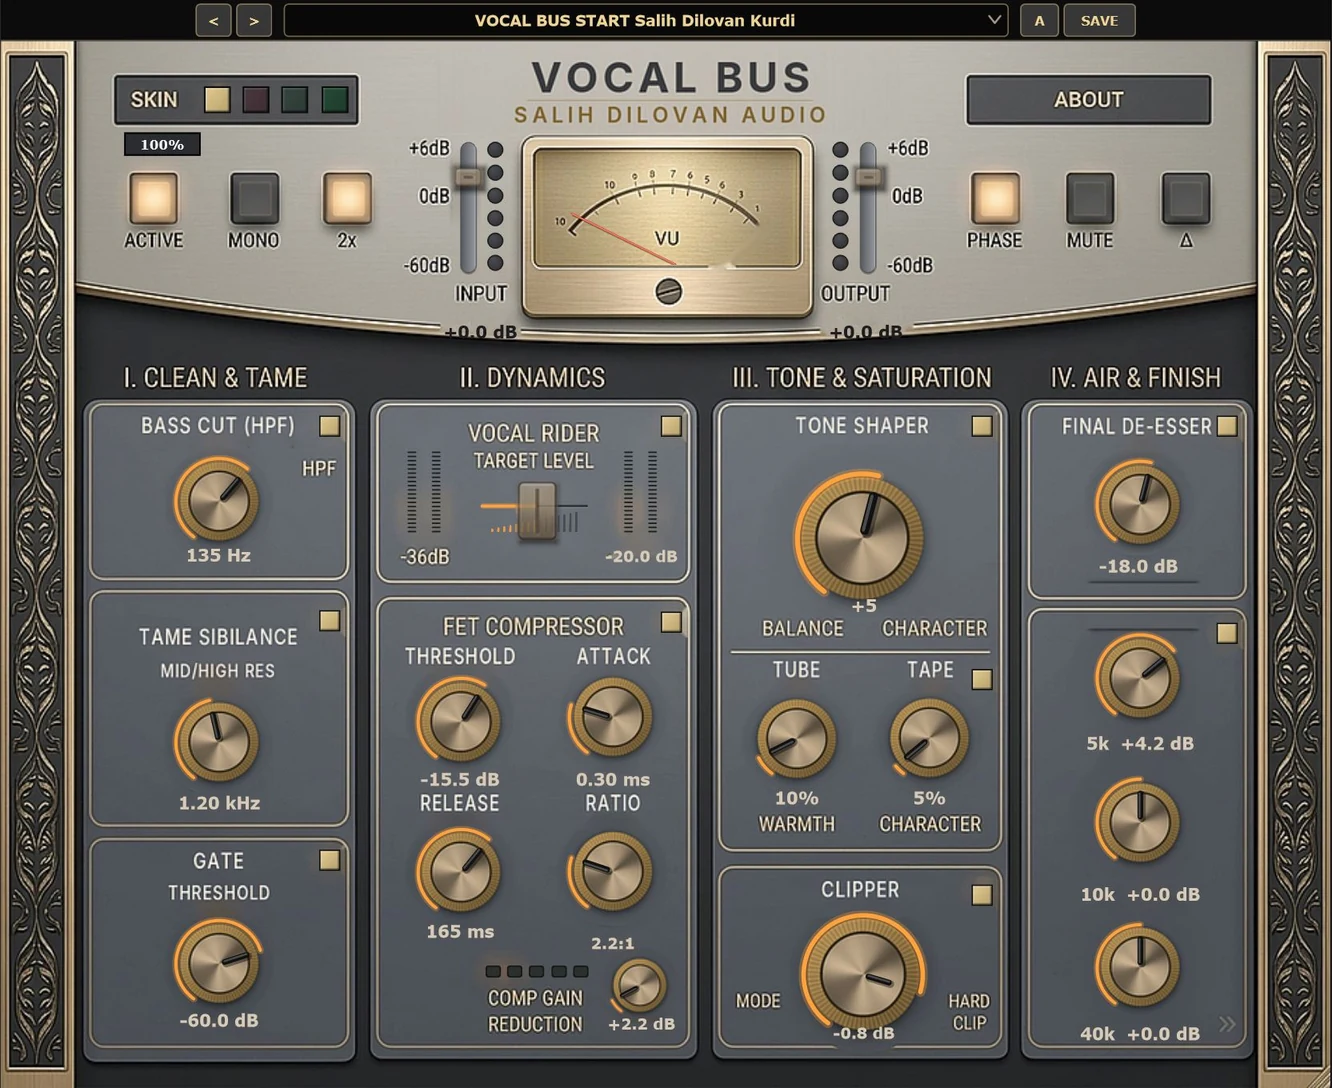Toggle the 2x oversampling button

click(347, 197)
